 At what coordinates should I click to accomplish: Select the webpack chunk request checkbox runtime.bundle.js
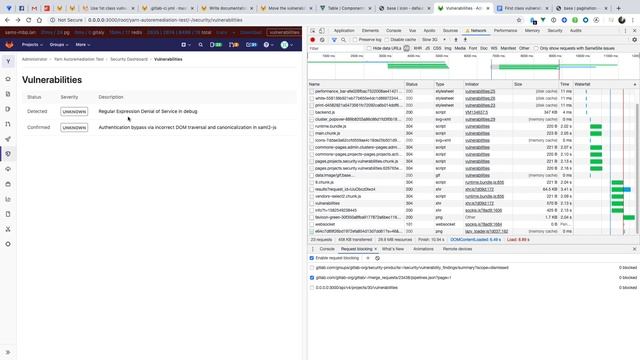(312, 127)
